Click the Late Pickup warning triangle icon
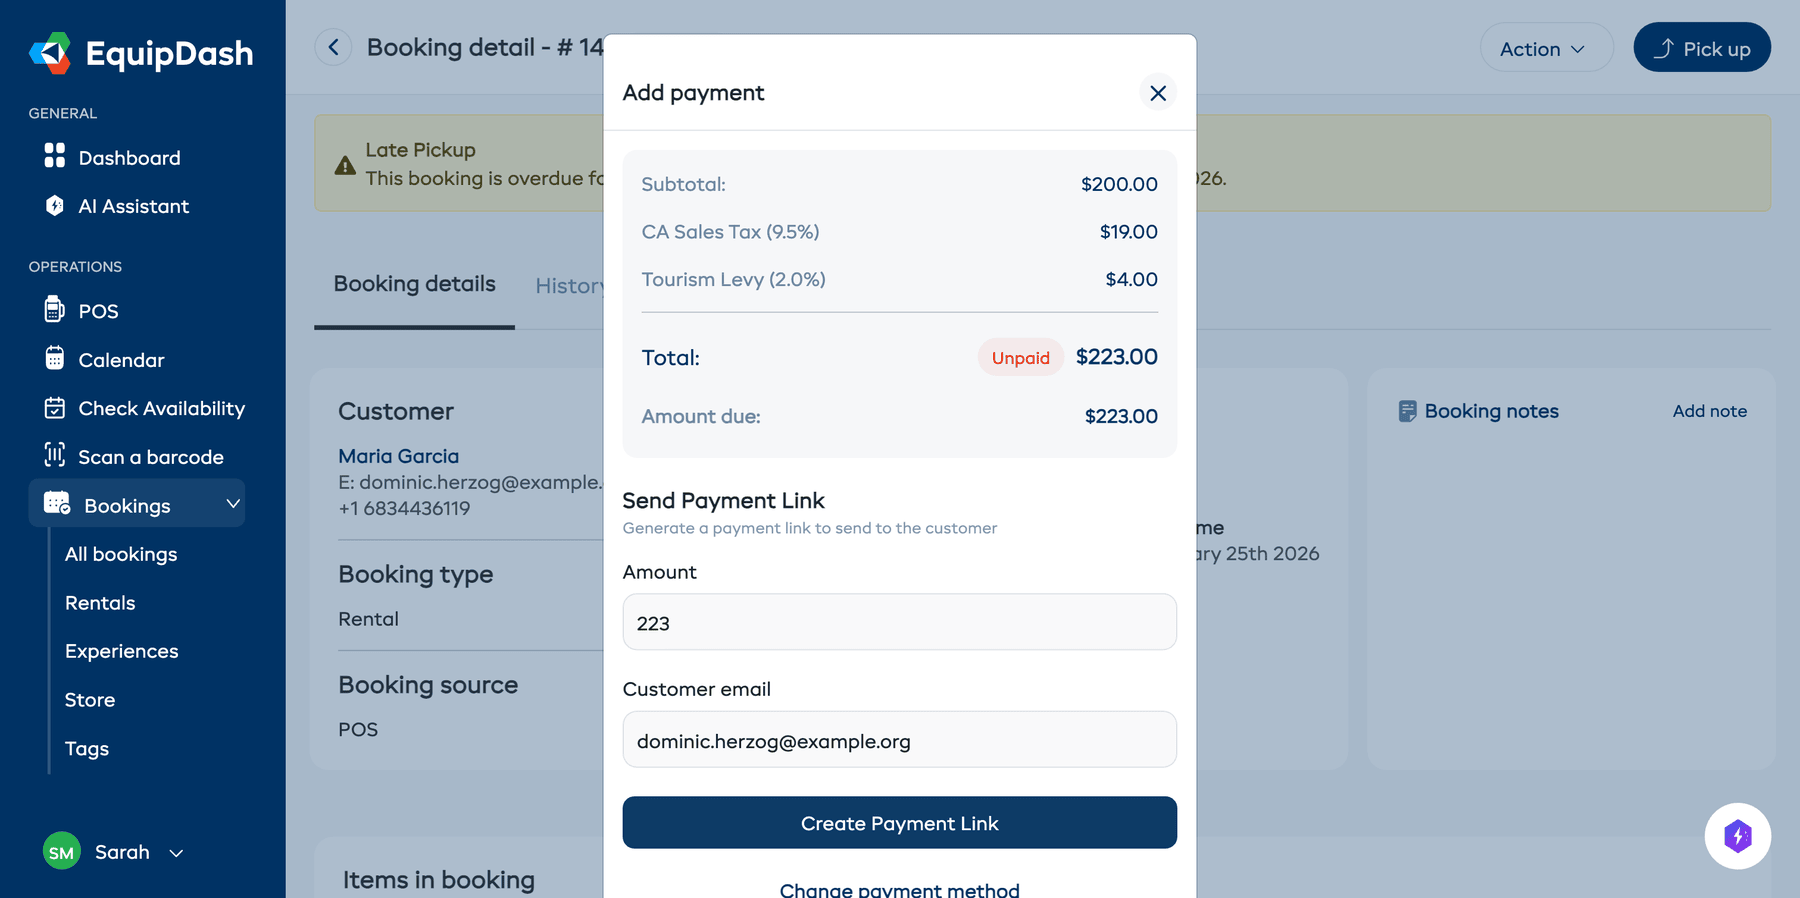Image resolution: width=1800 pixels, height=898 pixels. 345,165
